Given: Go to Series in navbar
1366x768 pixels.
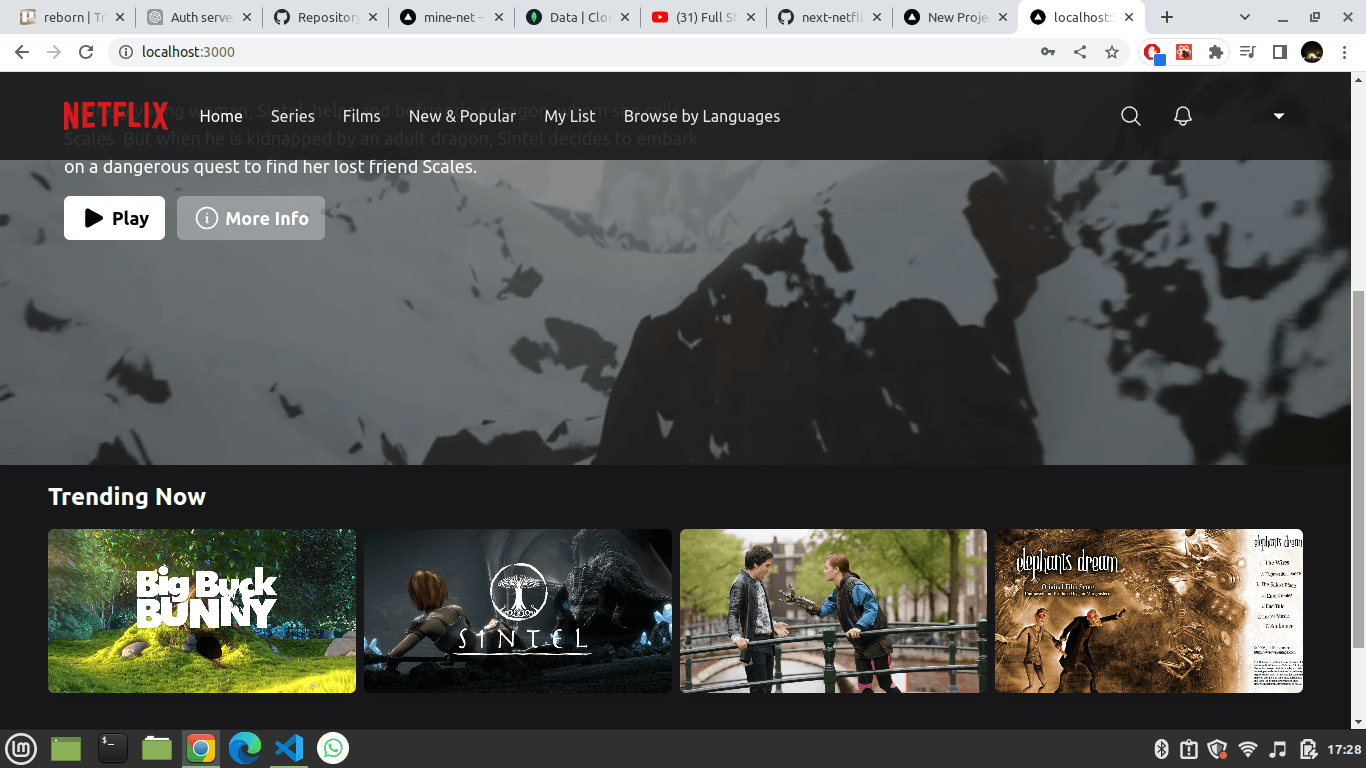Looking at the screenshot, I should coord(292,116).
